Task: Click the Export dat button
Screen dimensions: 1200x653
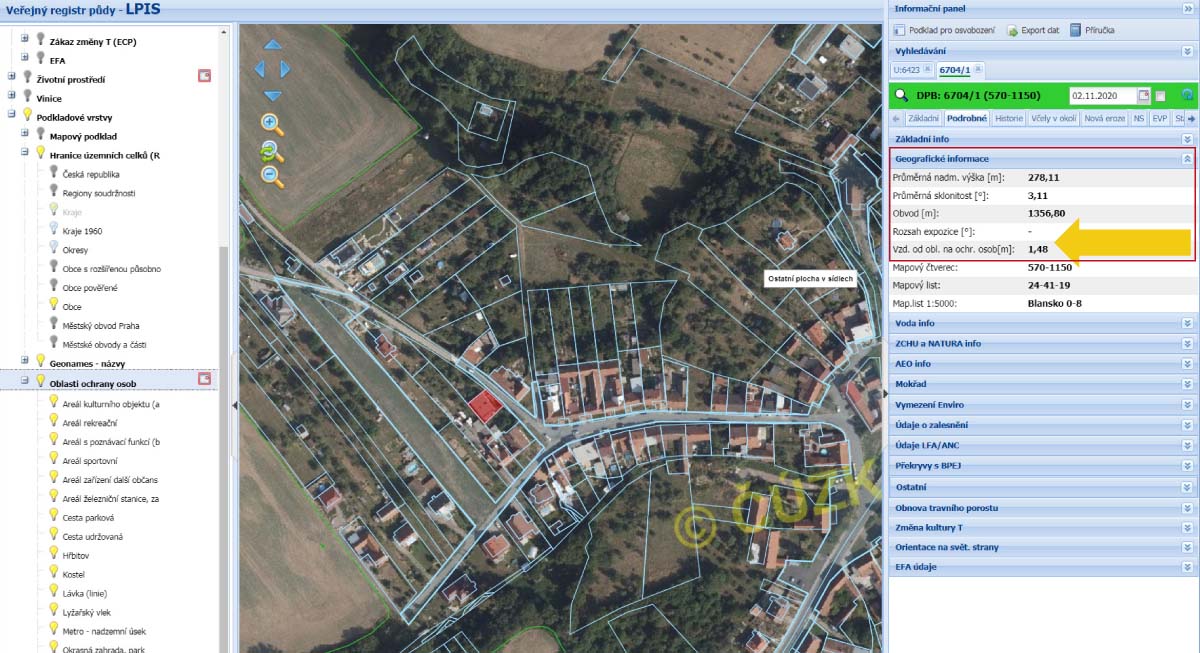Action: [1032, 30]
